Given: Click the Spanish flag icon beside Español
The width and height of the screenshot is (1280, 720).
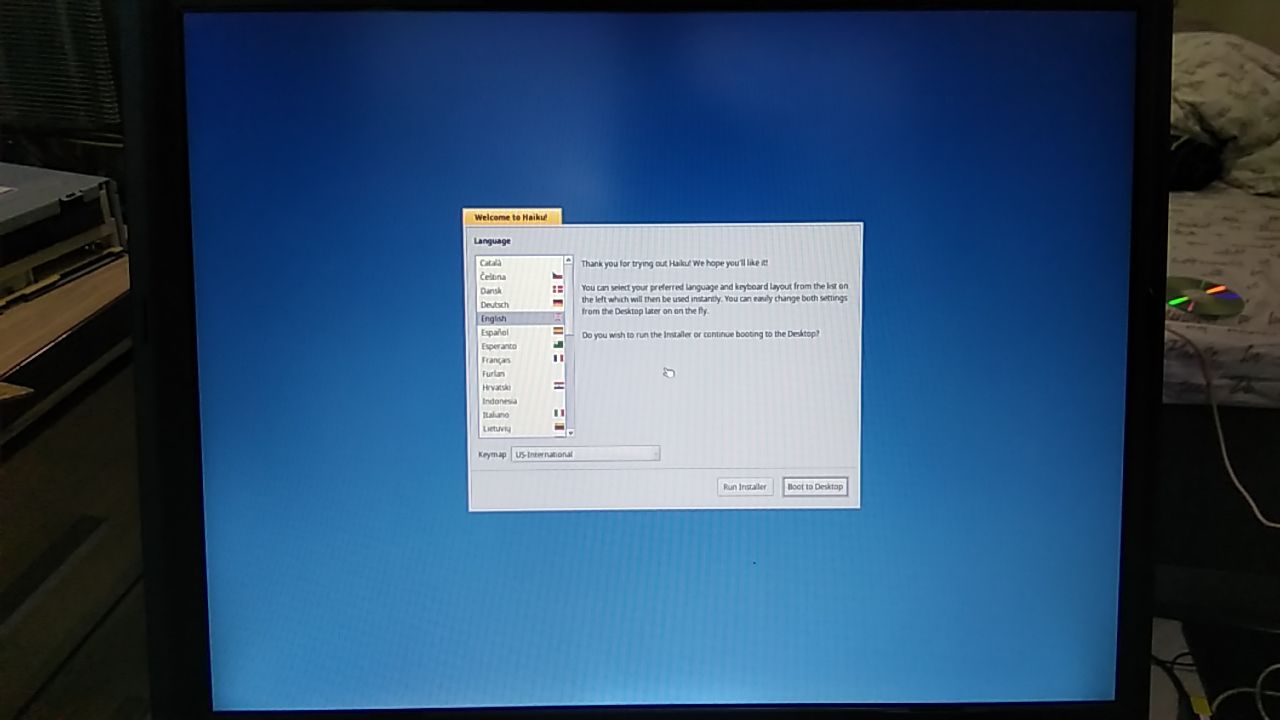Looking at the screenshot, I should (x=558, y=331).
